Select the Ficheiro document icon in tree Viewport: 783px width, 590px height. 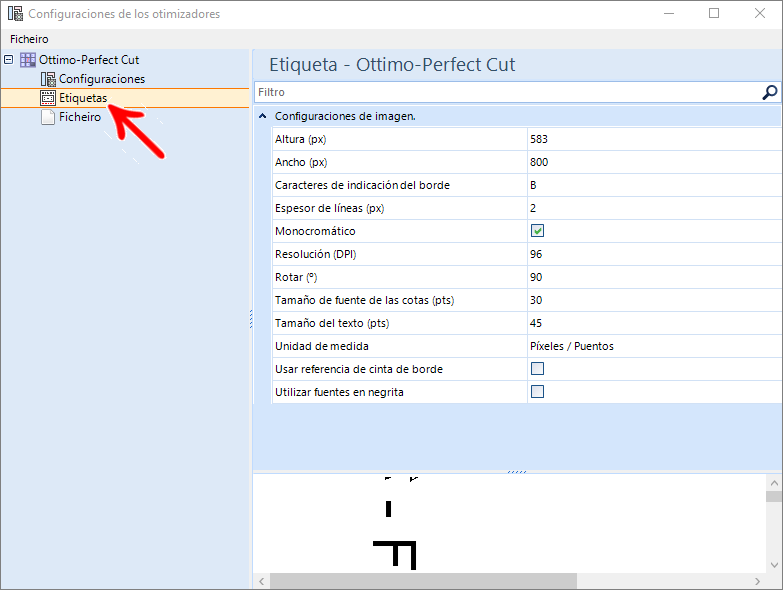[48, 117]
